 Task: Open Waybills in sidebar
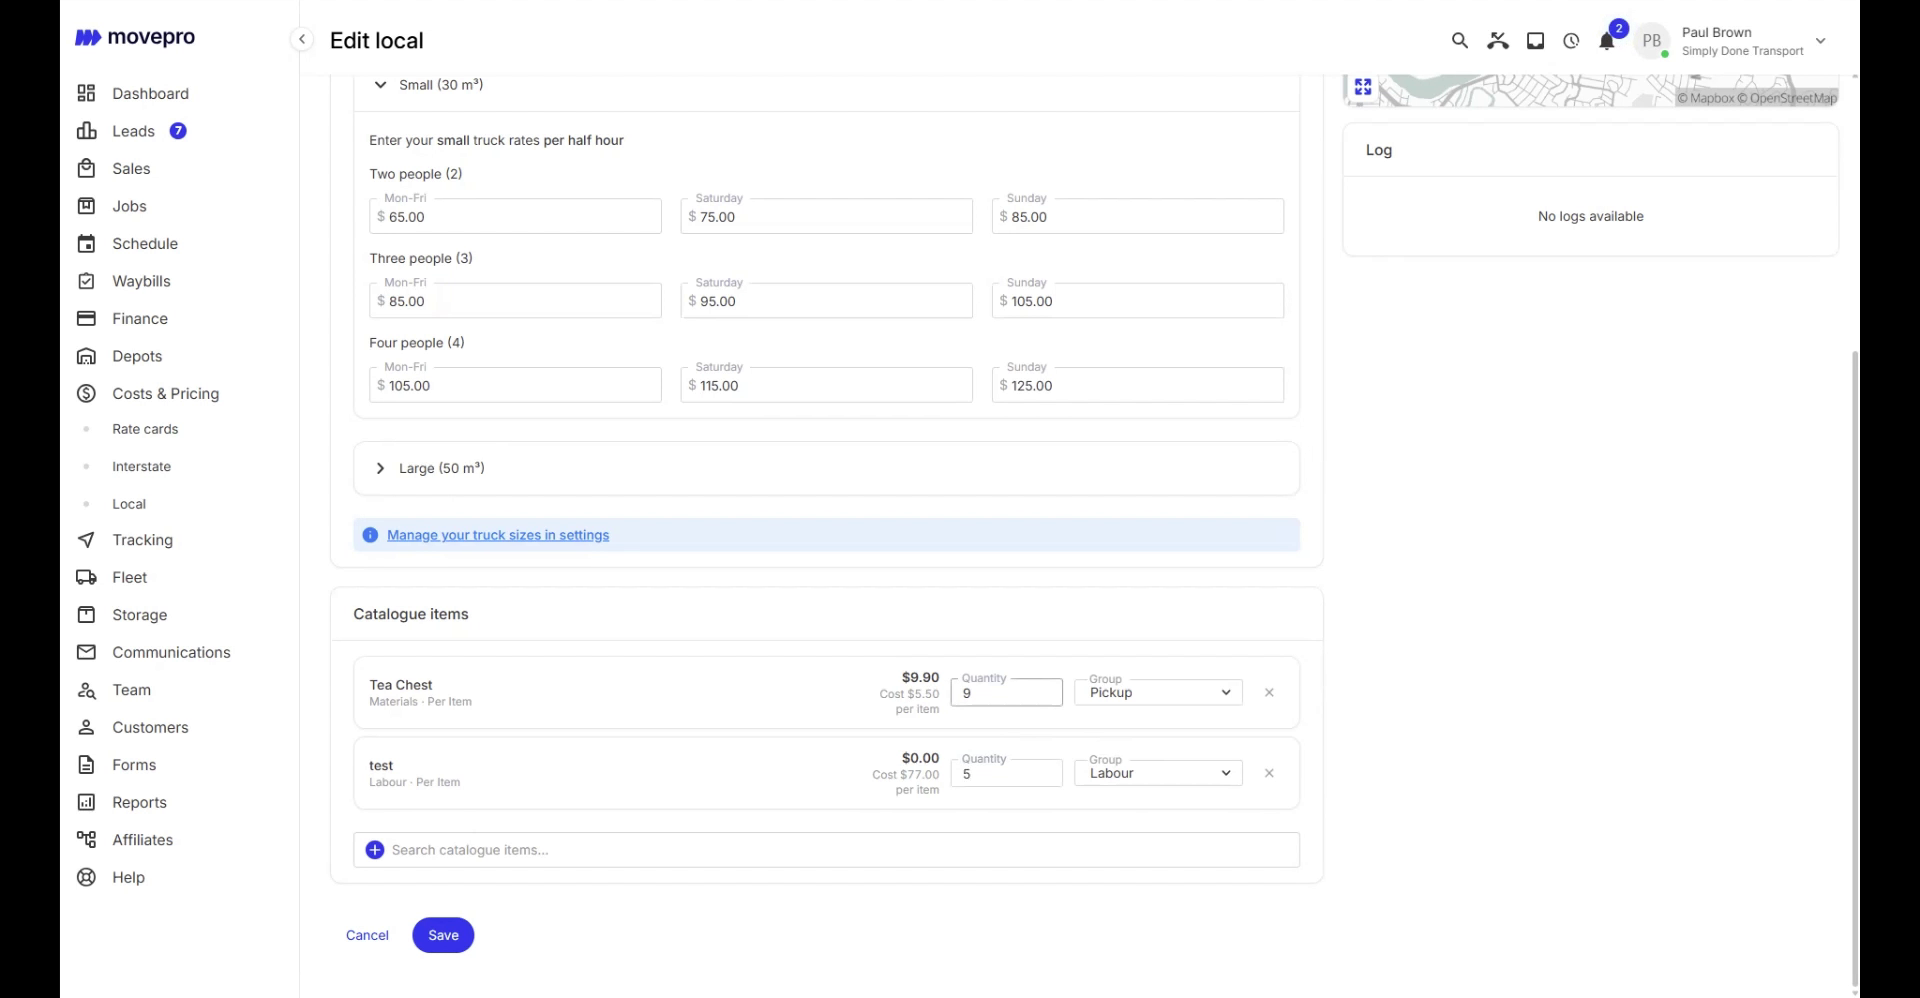[x=141, y=281]
